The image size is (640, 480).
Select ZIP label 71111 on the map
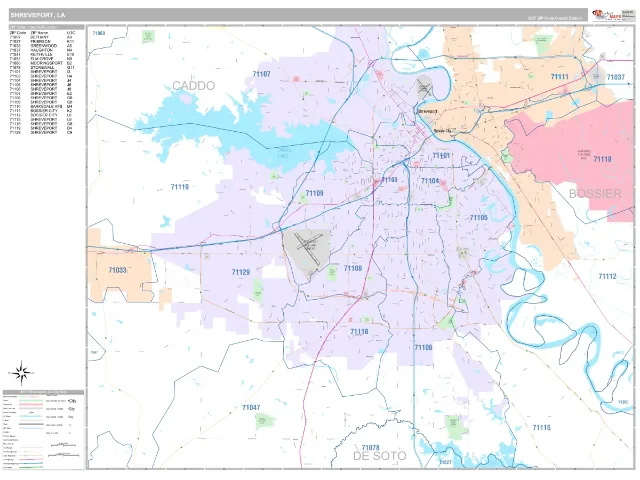click(560, 77)
